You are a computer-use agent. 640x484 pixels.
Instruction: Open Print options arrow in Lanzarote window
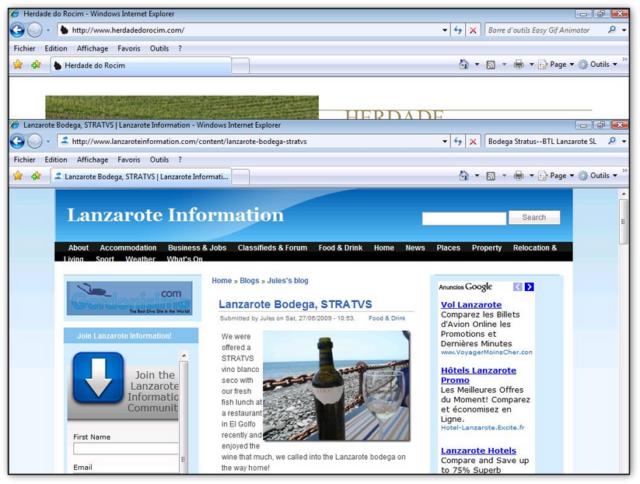pos(531,176)
